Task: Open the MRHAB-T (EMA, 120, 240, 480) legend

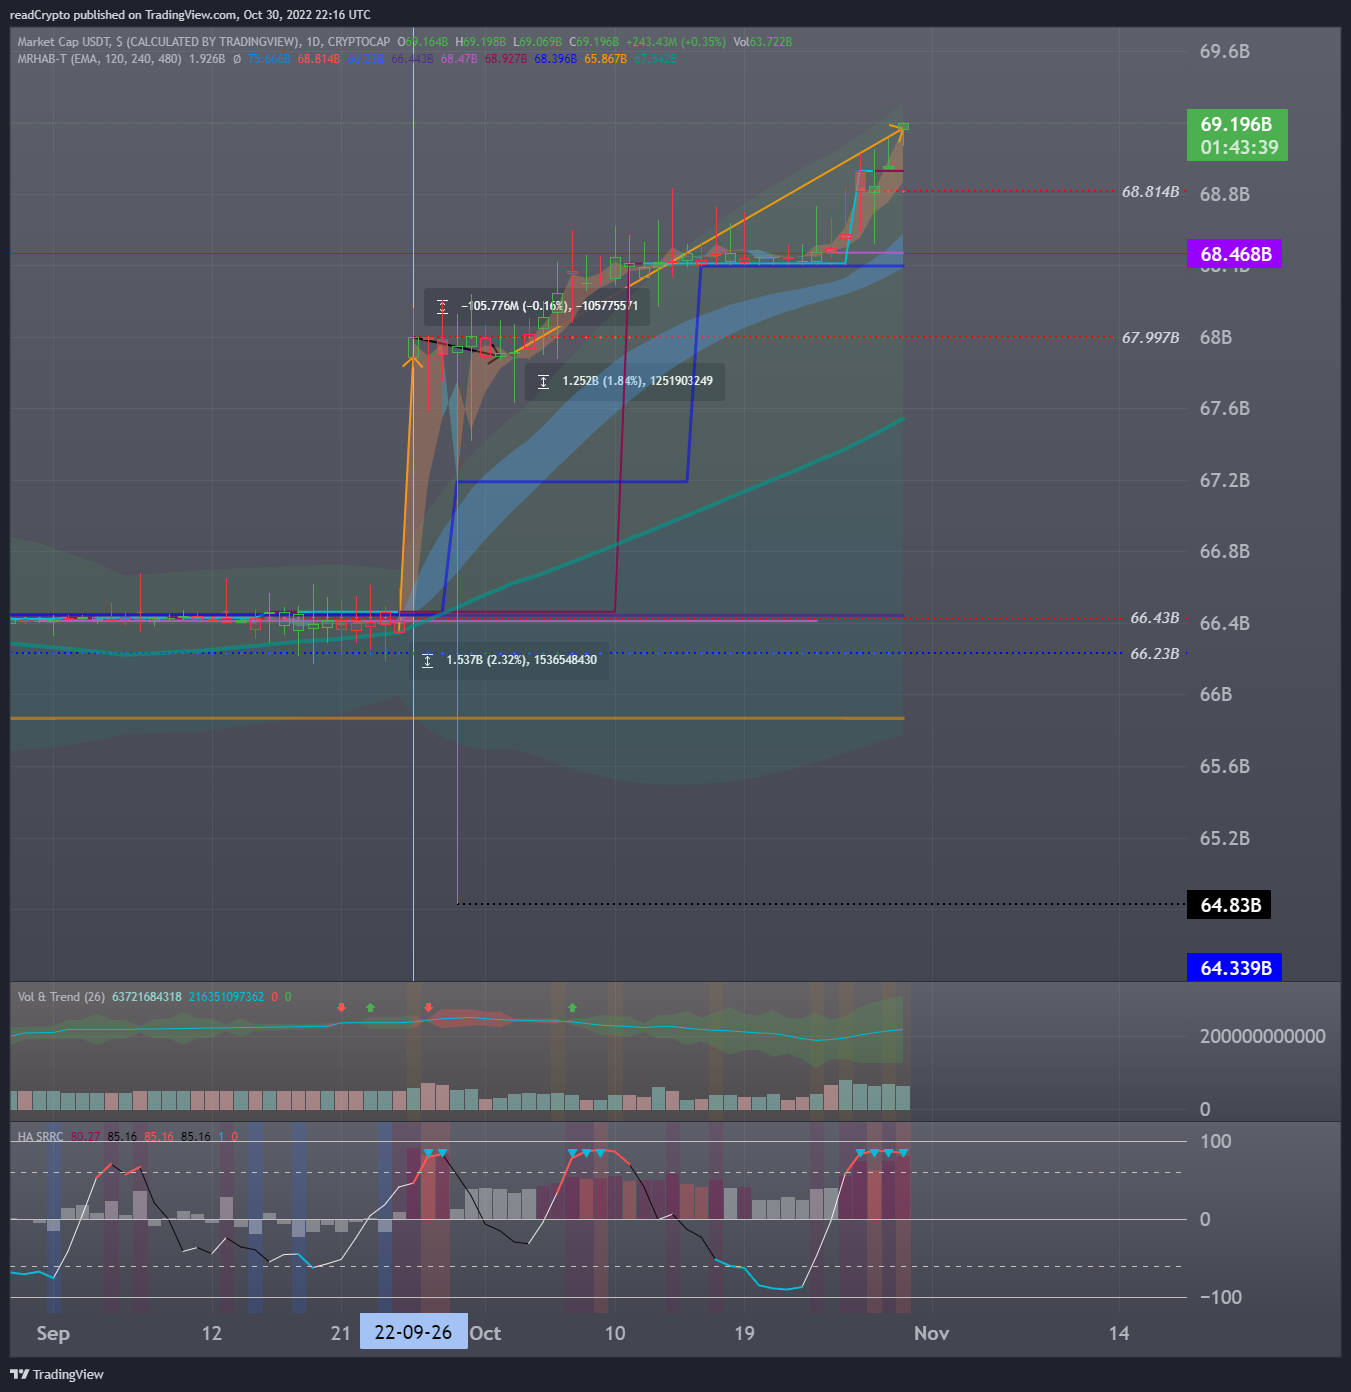Action: 100,59
